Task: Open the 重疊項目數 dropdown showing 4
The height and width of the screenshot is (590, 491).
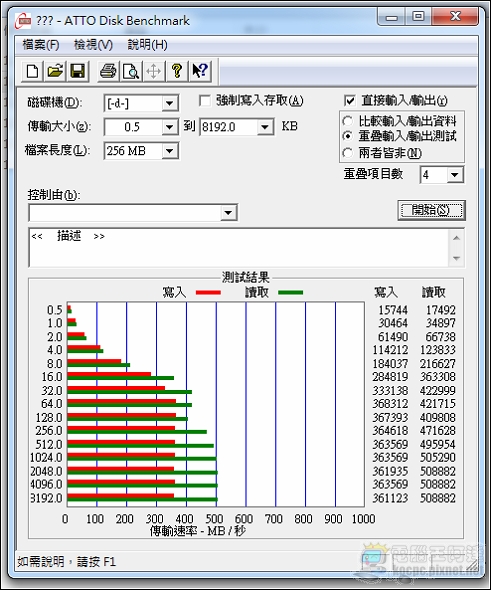Action: pyautogui.click(x=455, y=175)
